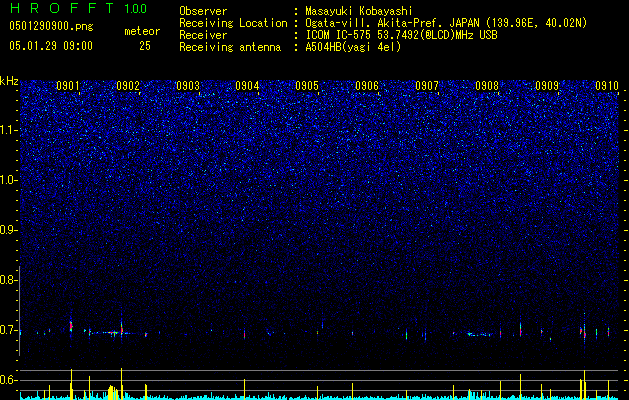Click the 0907 time marker
The width and height of the screenshot is (629, 400).
pyautogui.click(x=427, y=86)
